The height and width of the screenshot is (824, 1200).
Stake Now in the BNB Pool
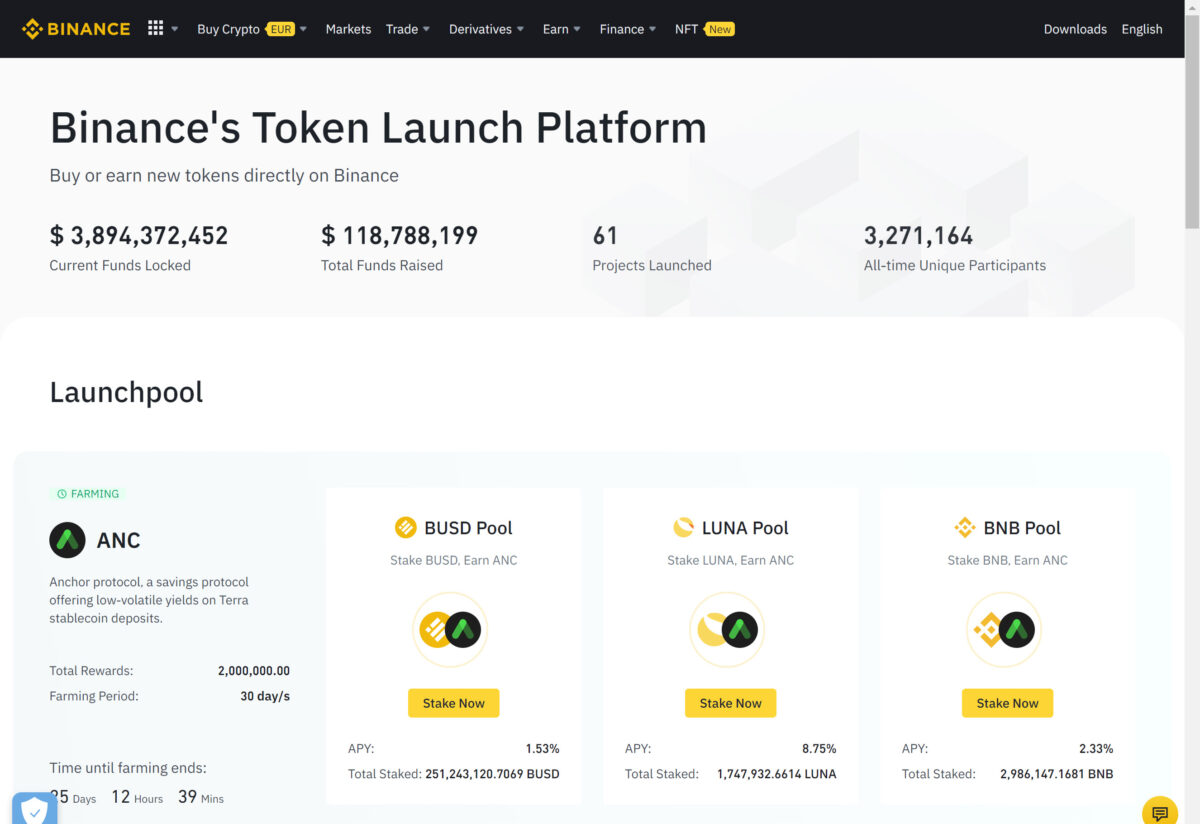click(1007, 703)
